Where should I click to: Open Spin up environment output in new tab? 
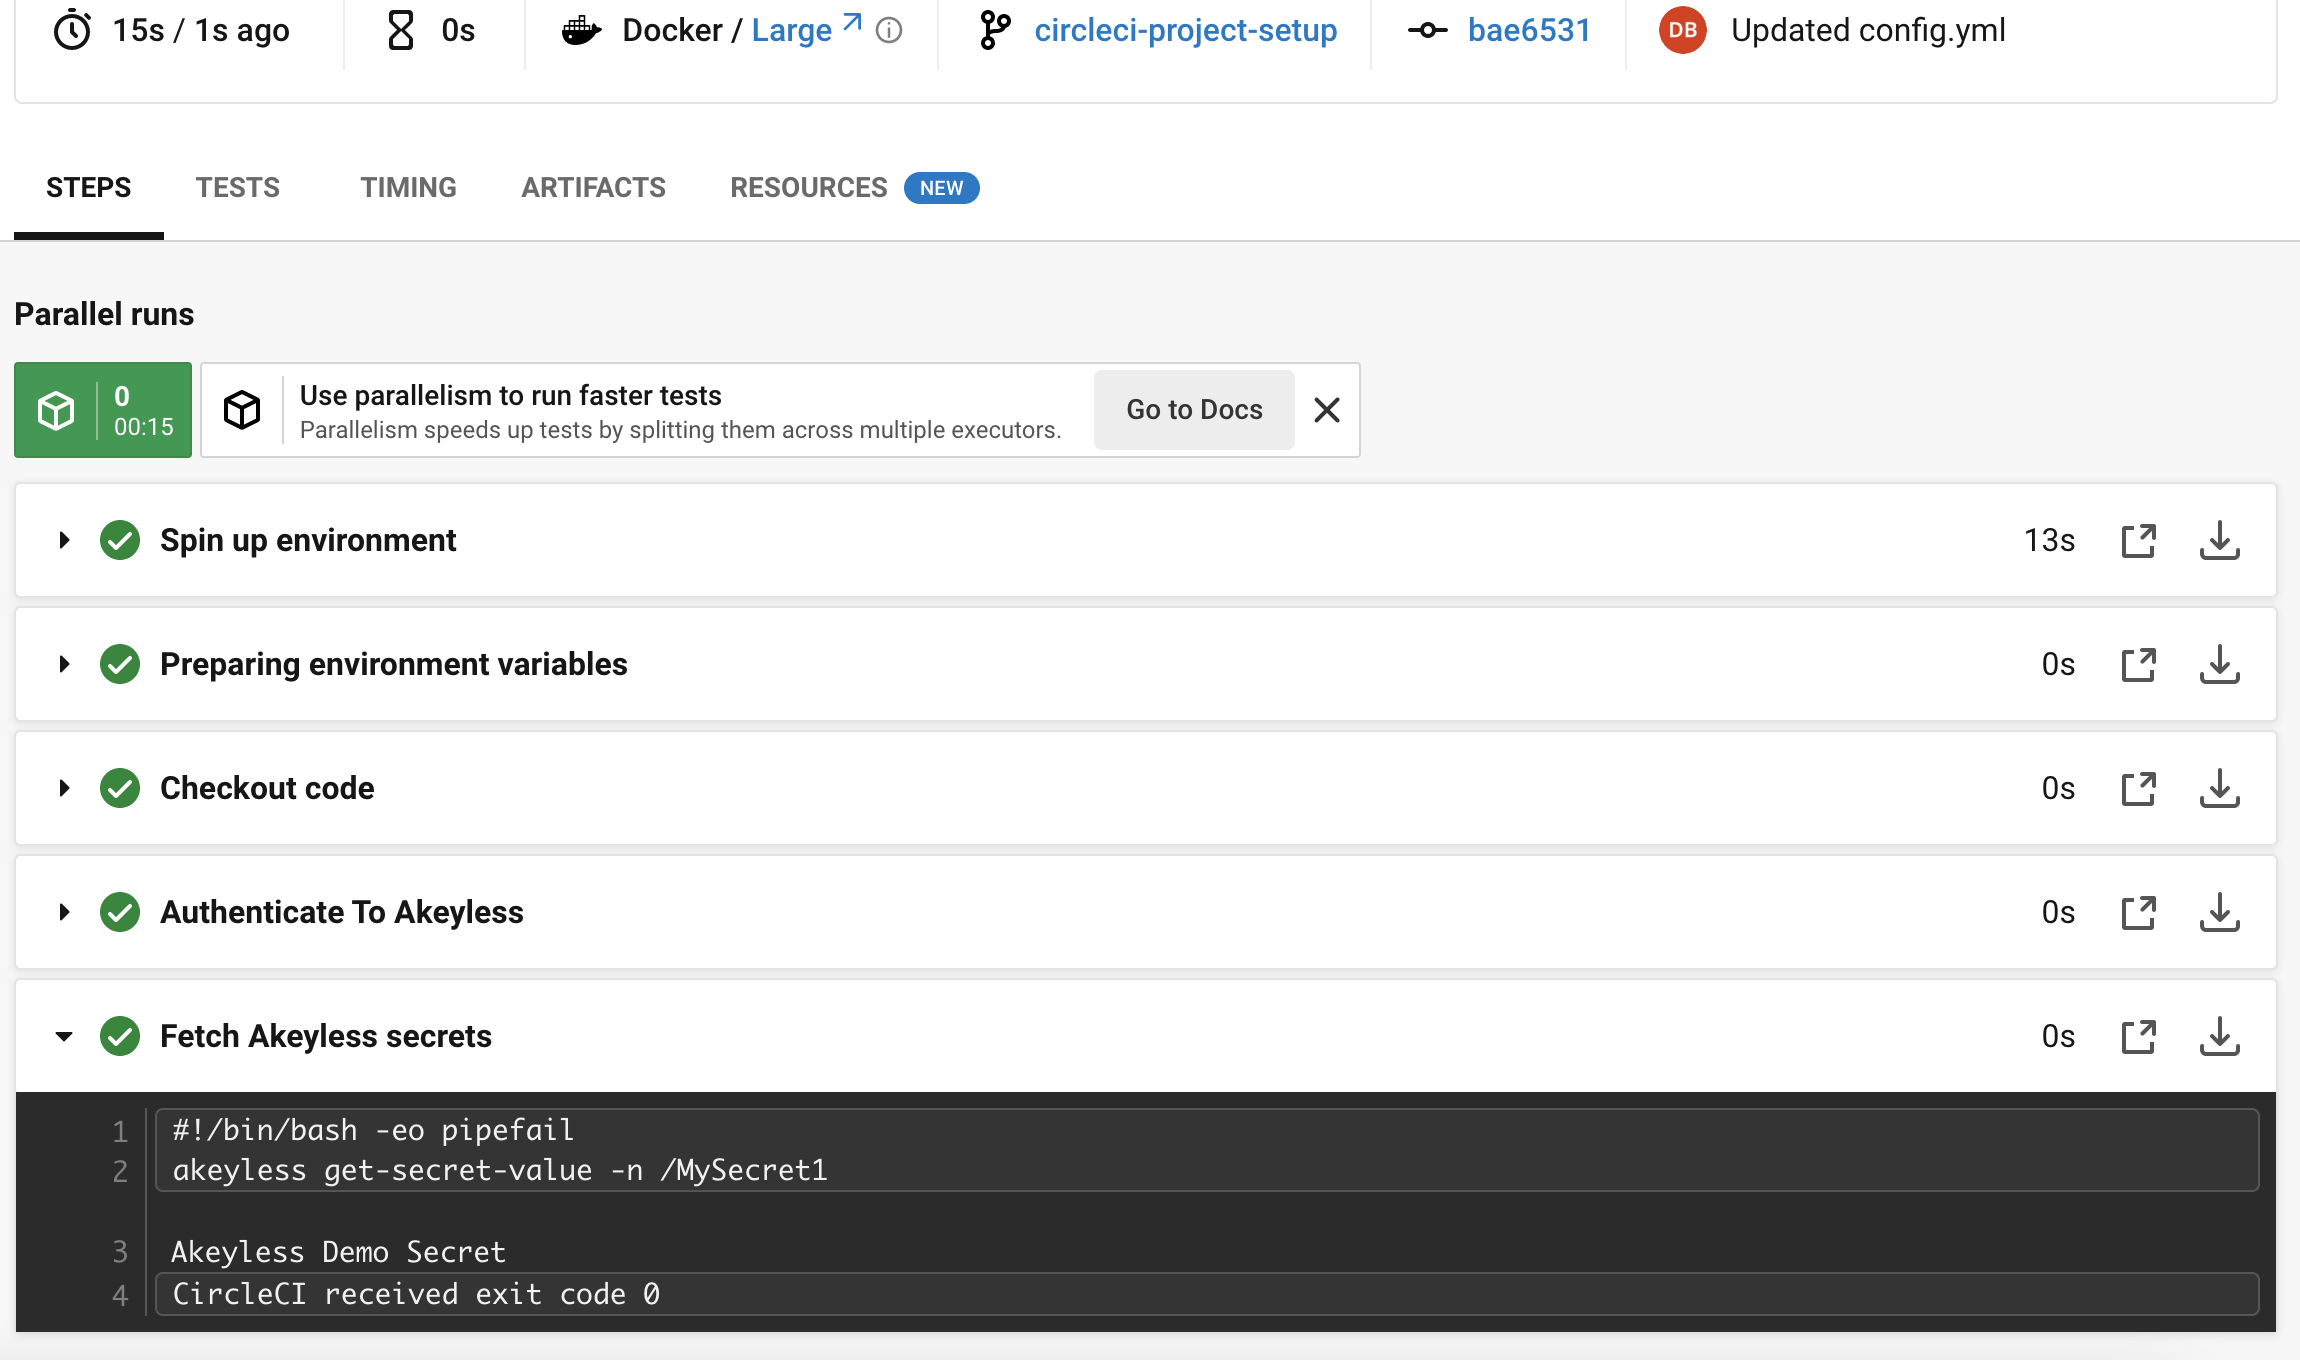2139,540
